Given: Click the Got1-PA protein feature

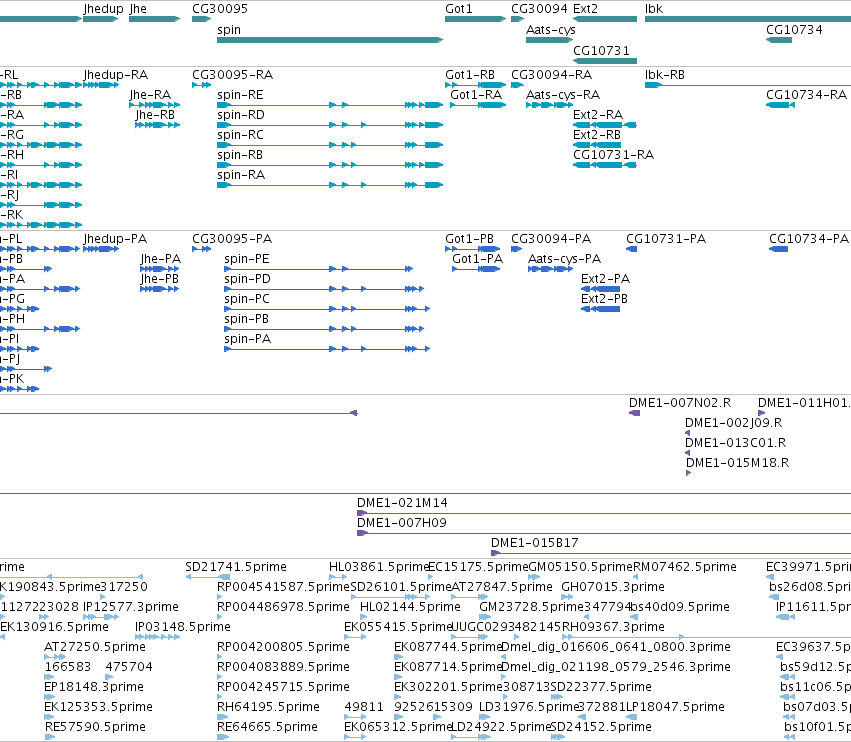Looking at the screenshot, I should click(476, 269).
